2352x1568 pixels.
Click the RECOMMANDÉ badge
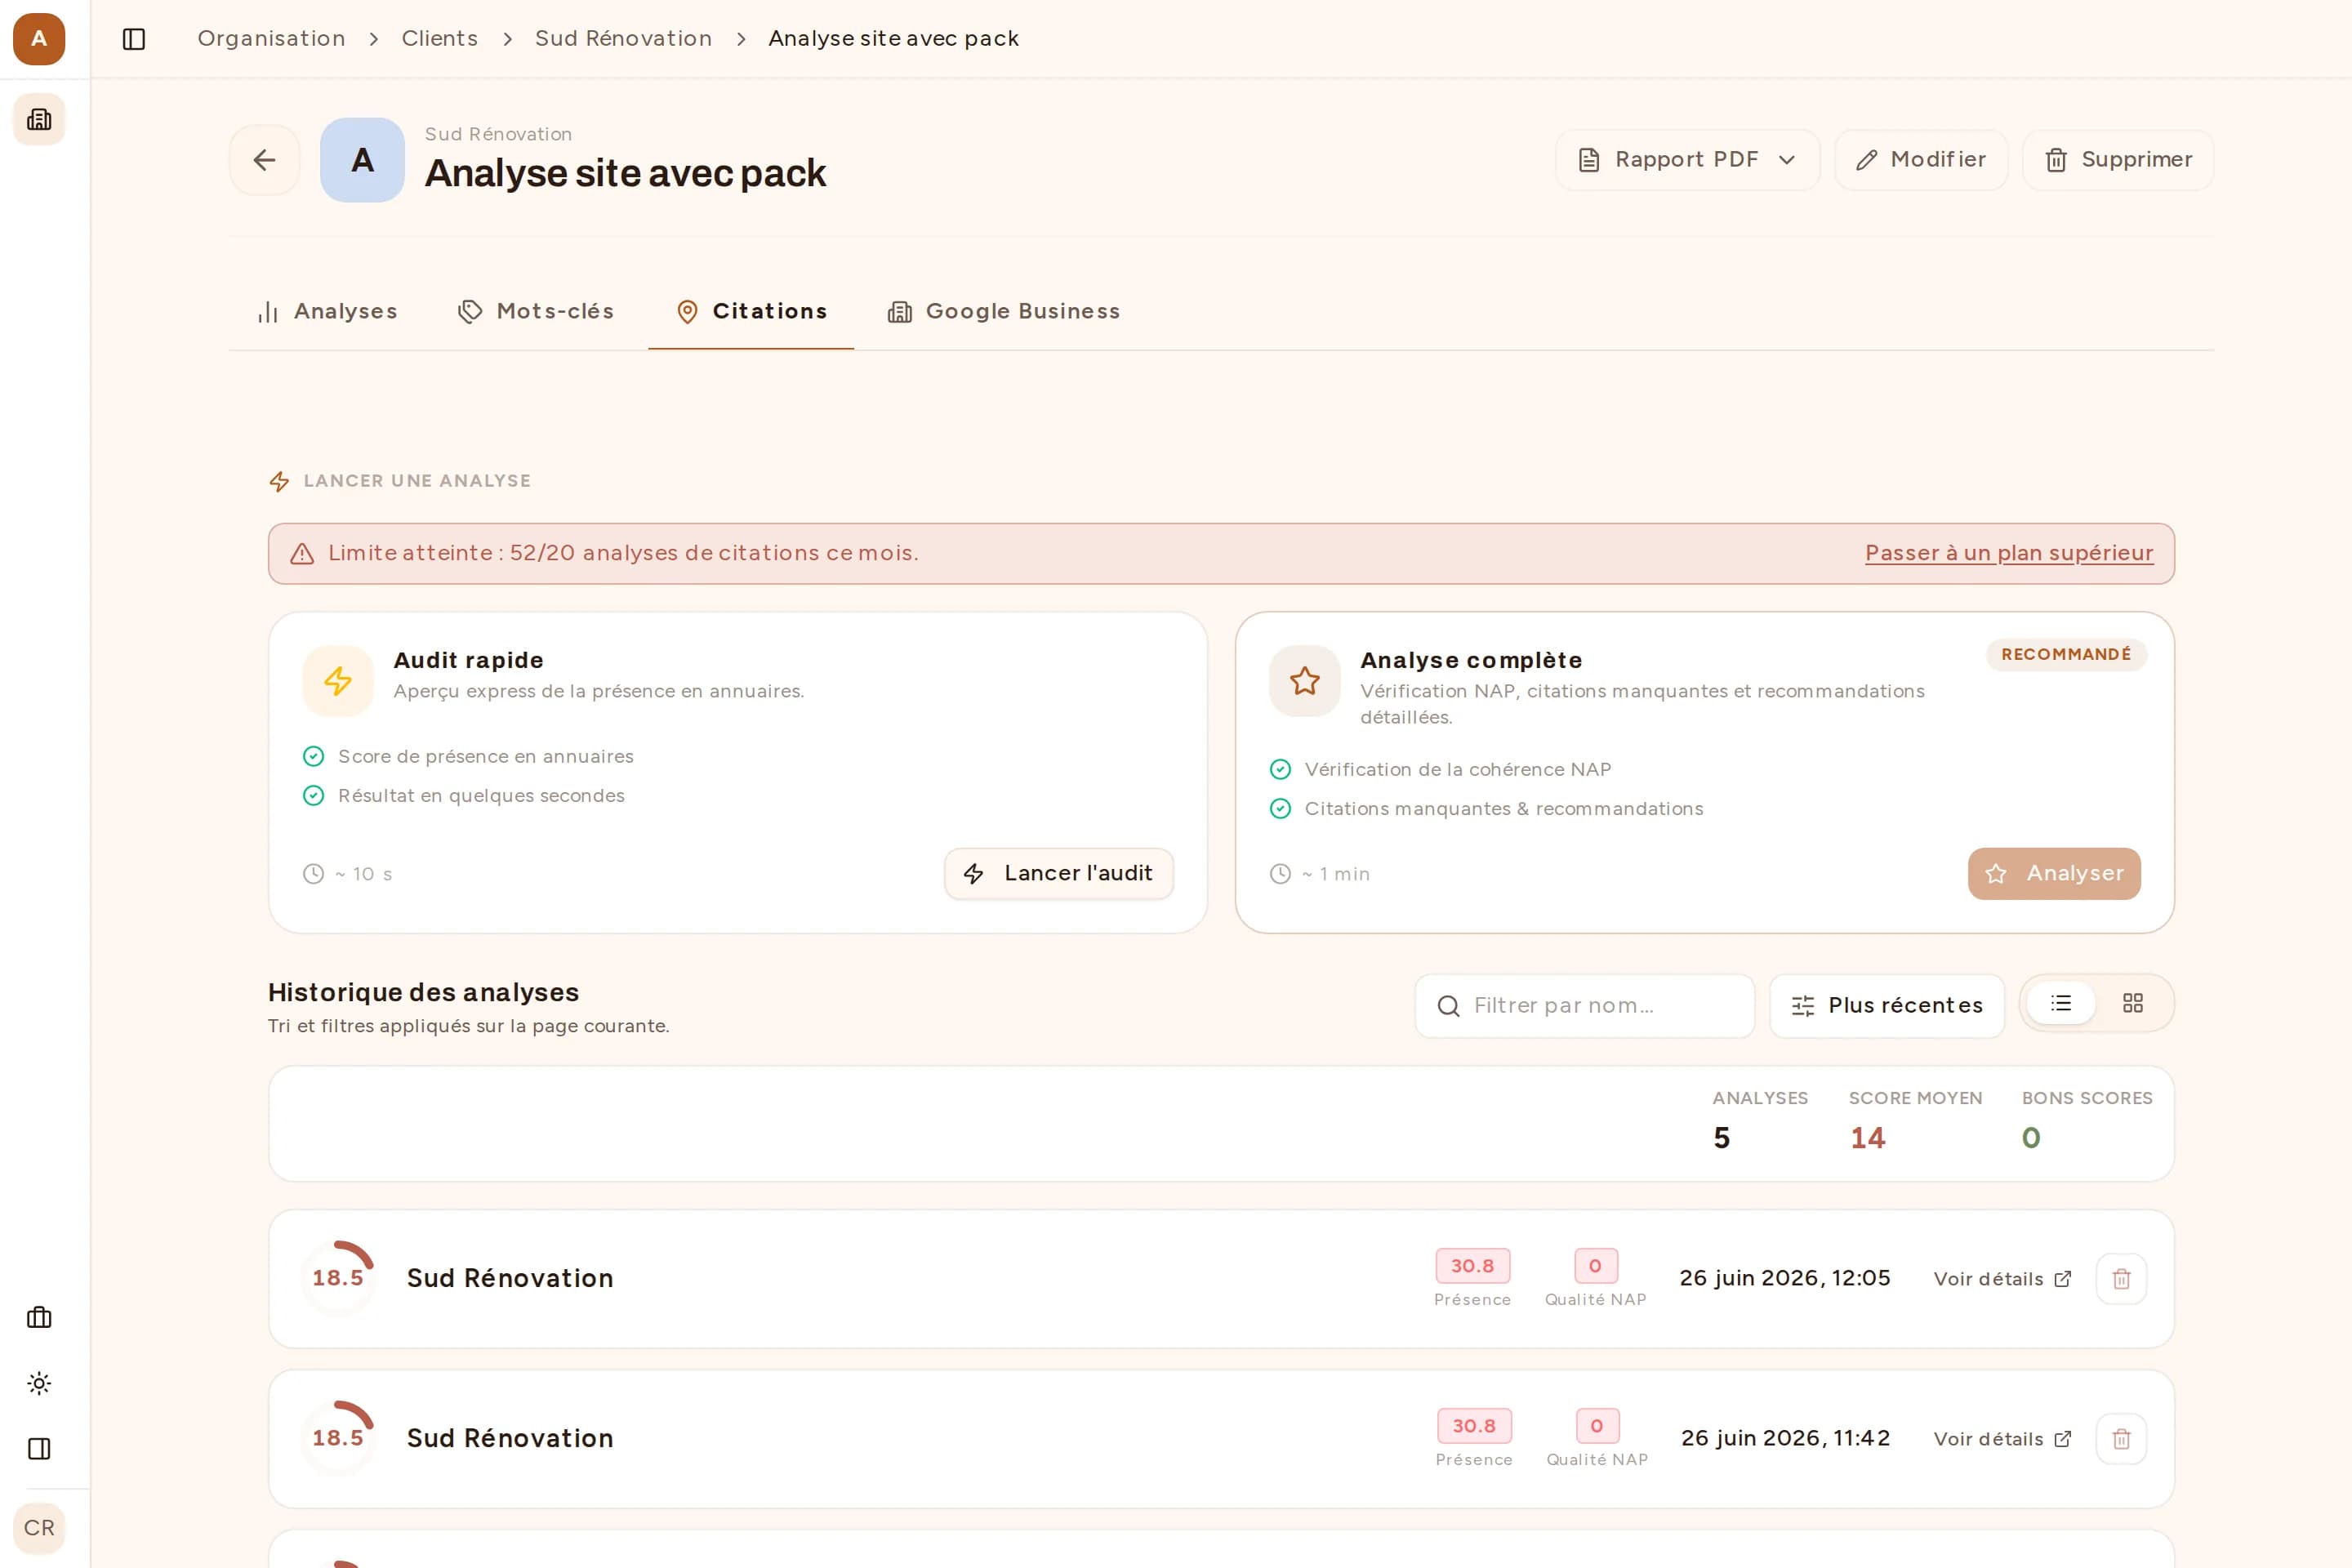(x=2066, y=654)
